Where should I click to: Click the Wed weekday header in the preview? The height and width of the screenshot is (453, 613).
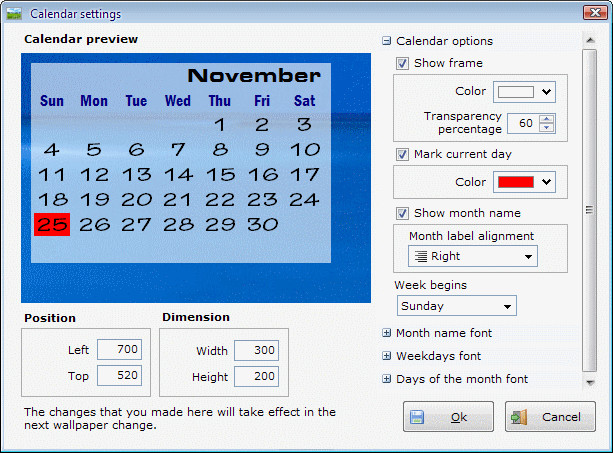[178, 101]
